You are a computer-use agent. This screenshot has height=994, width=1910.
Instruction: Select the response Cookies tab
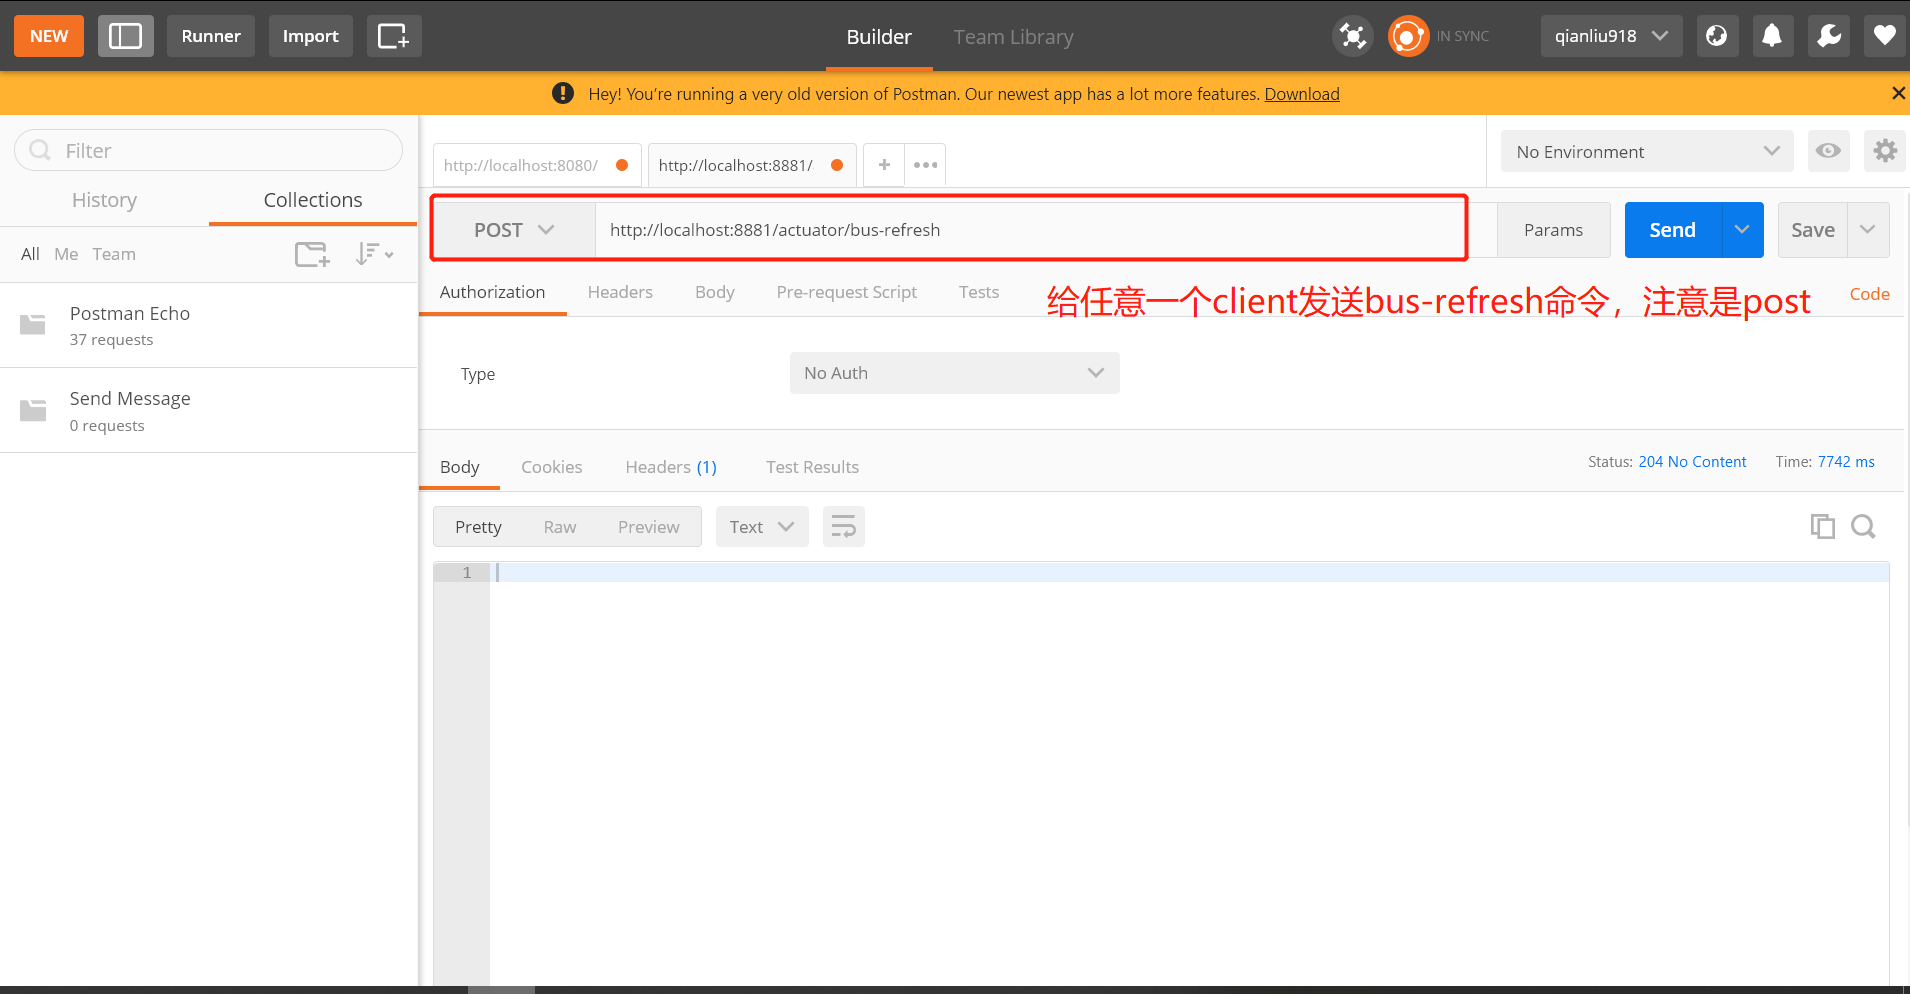click(x=551, y=467)
